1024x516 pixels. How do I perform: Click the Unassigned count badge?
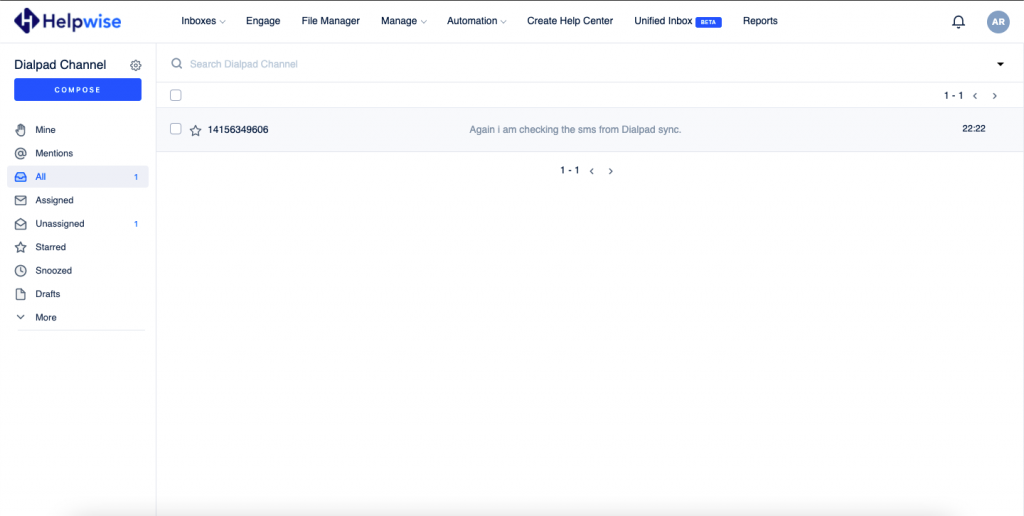tap(136, 224)
